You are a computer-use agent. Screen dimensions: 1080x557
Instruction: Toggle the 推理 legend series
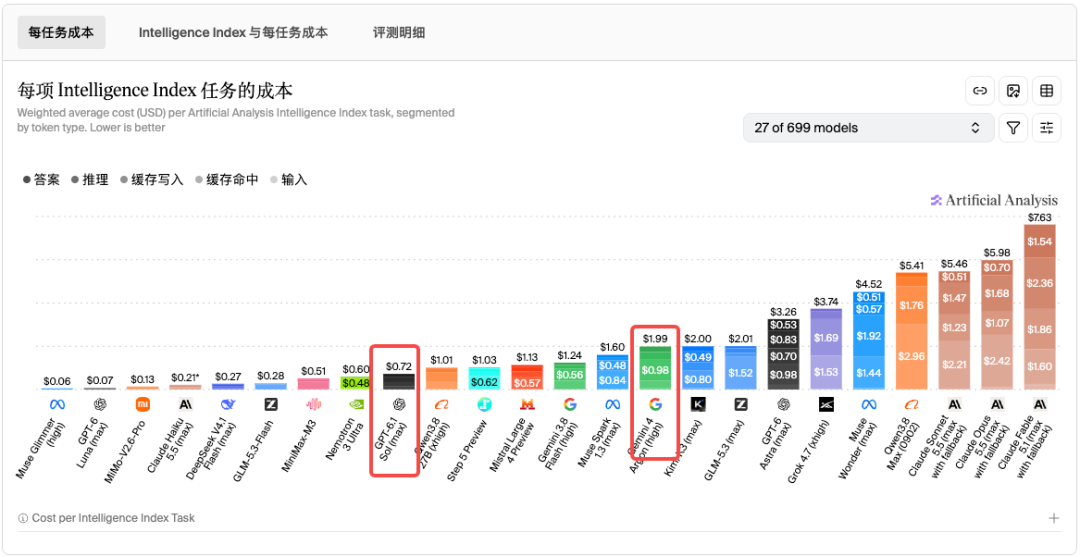(x=90, y=180)
